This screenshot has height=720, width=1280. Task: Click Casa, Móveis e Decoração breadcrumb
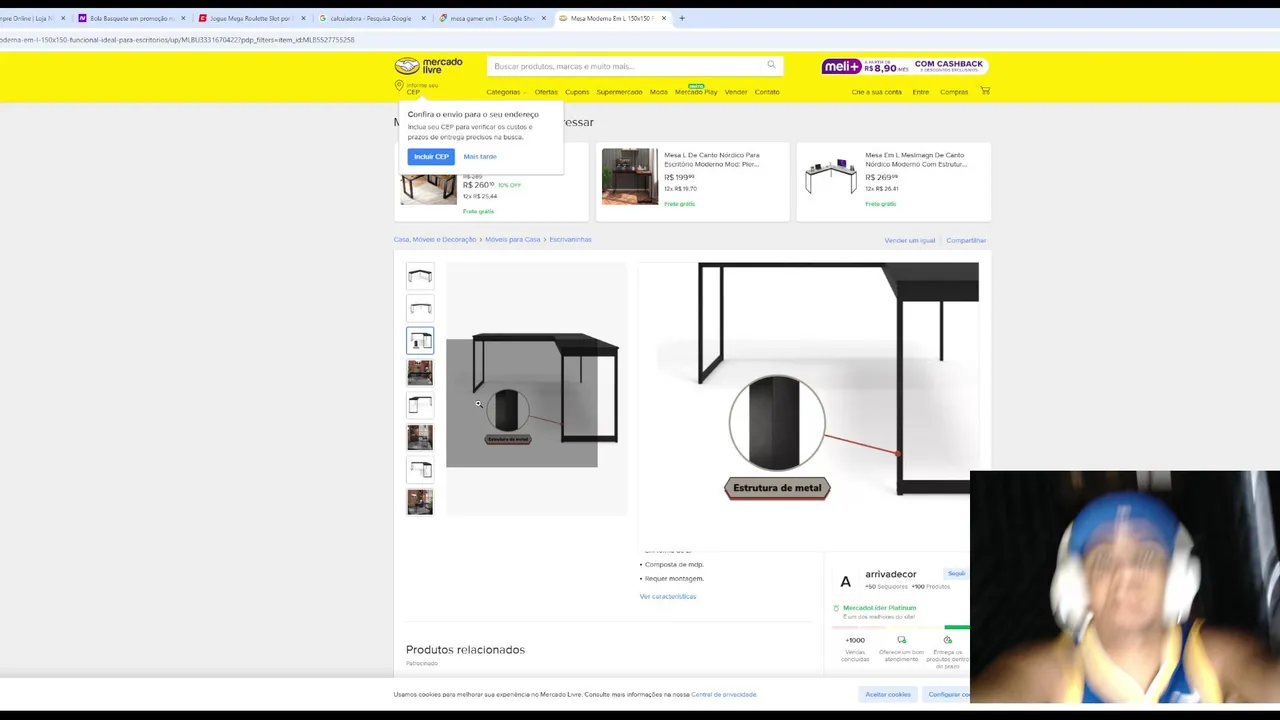(x=435, y=240)
